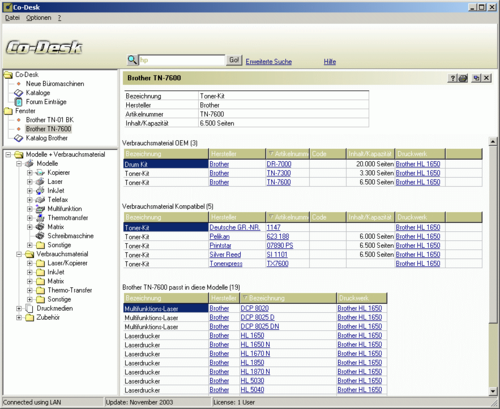Click in the search text field
This screenshot has height=409, width=500.
[182, 60]
